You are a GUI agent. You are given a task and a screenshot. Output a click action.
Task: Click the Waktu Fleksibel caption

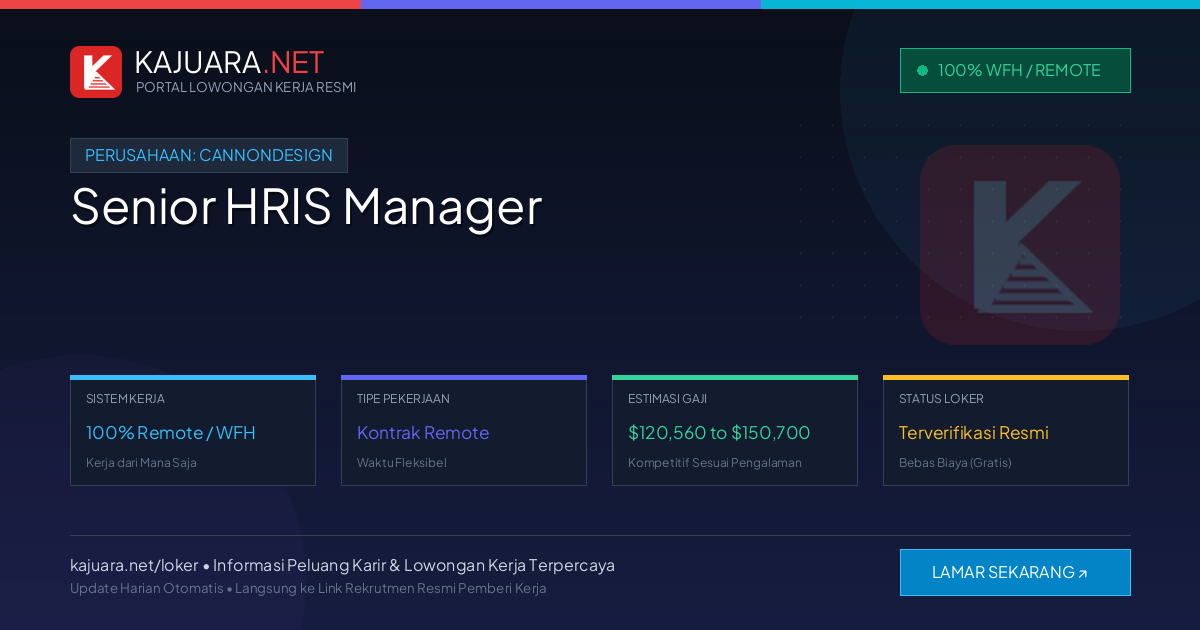point(402,463)
